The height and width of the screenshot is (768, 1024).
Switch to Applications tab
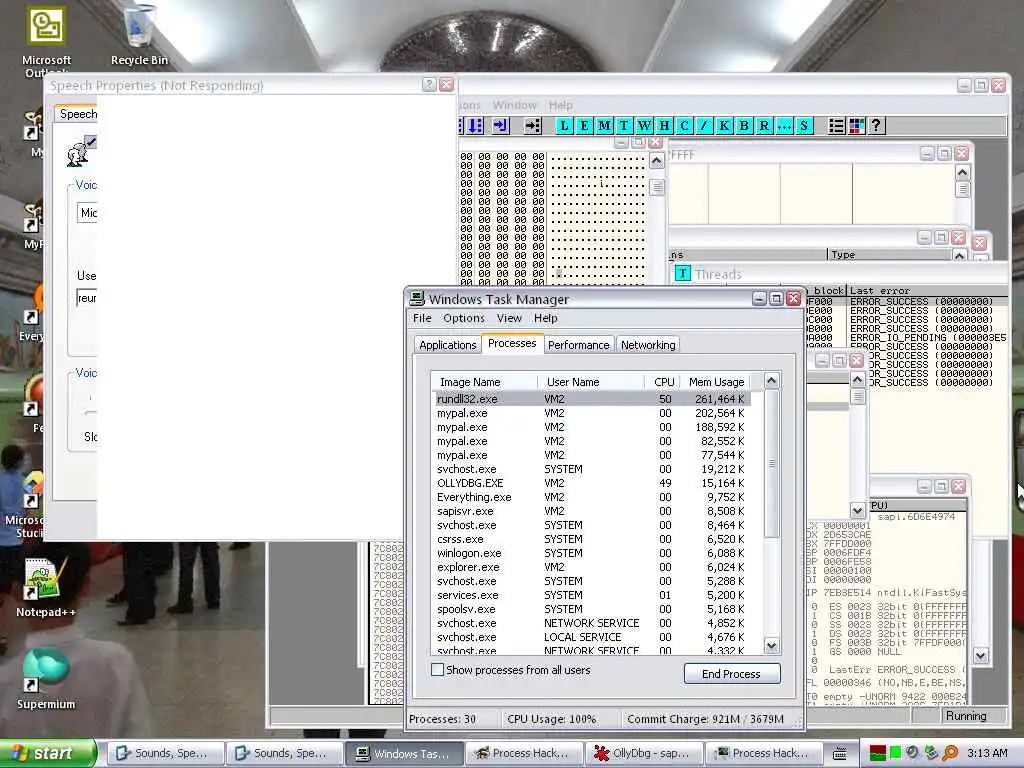tap(447, 345)
